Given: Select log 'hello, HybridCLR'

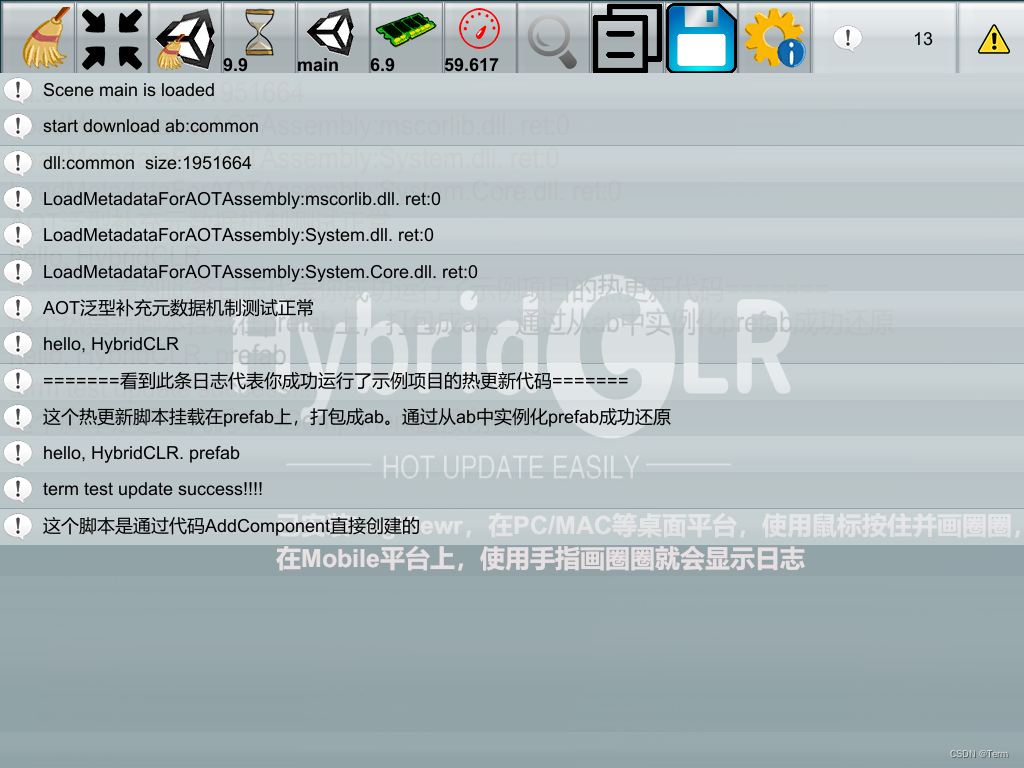Looking at the screenshot, I should point(512,344).
